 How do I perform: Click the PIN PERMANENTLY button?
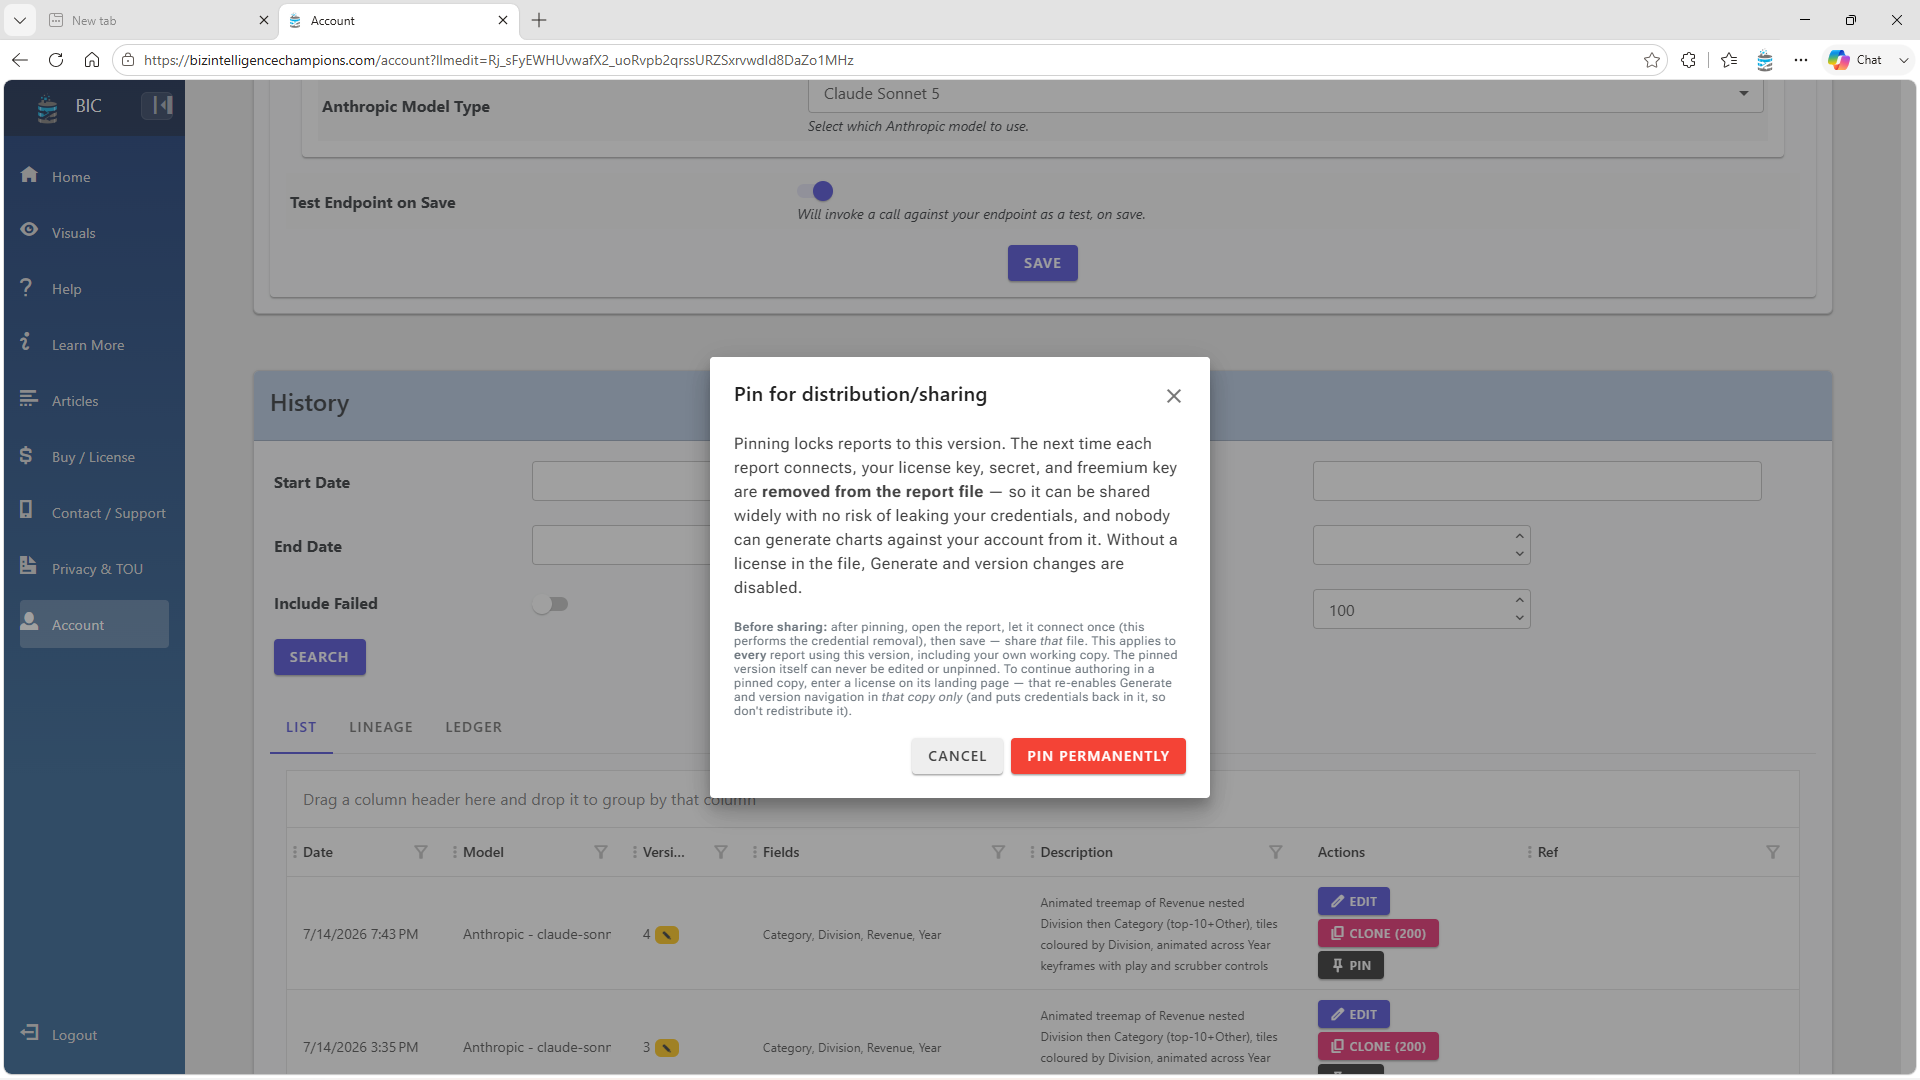1098,756
